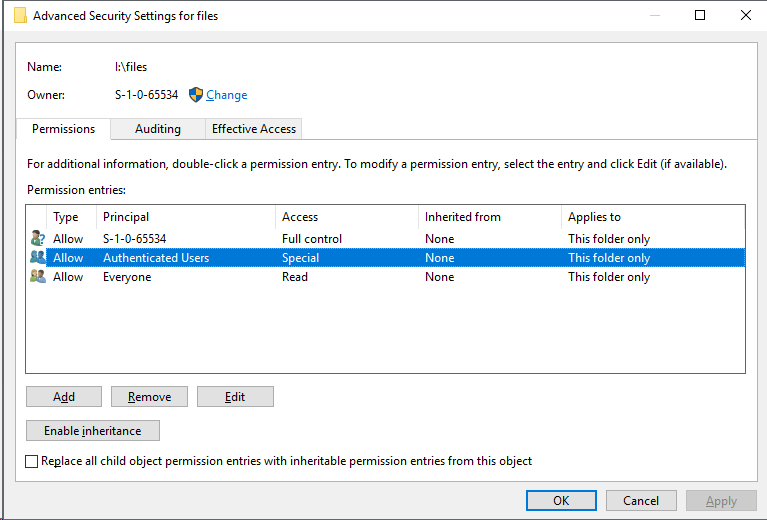Remove the selected permission entry
767x520 pixels.
click(x=149, y=397)
